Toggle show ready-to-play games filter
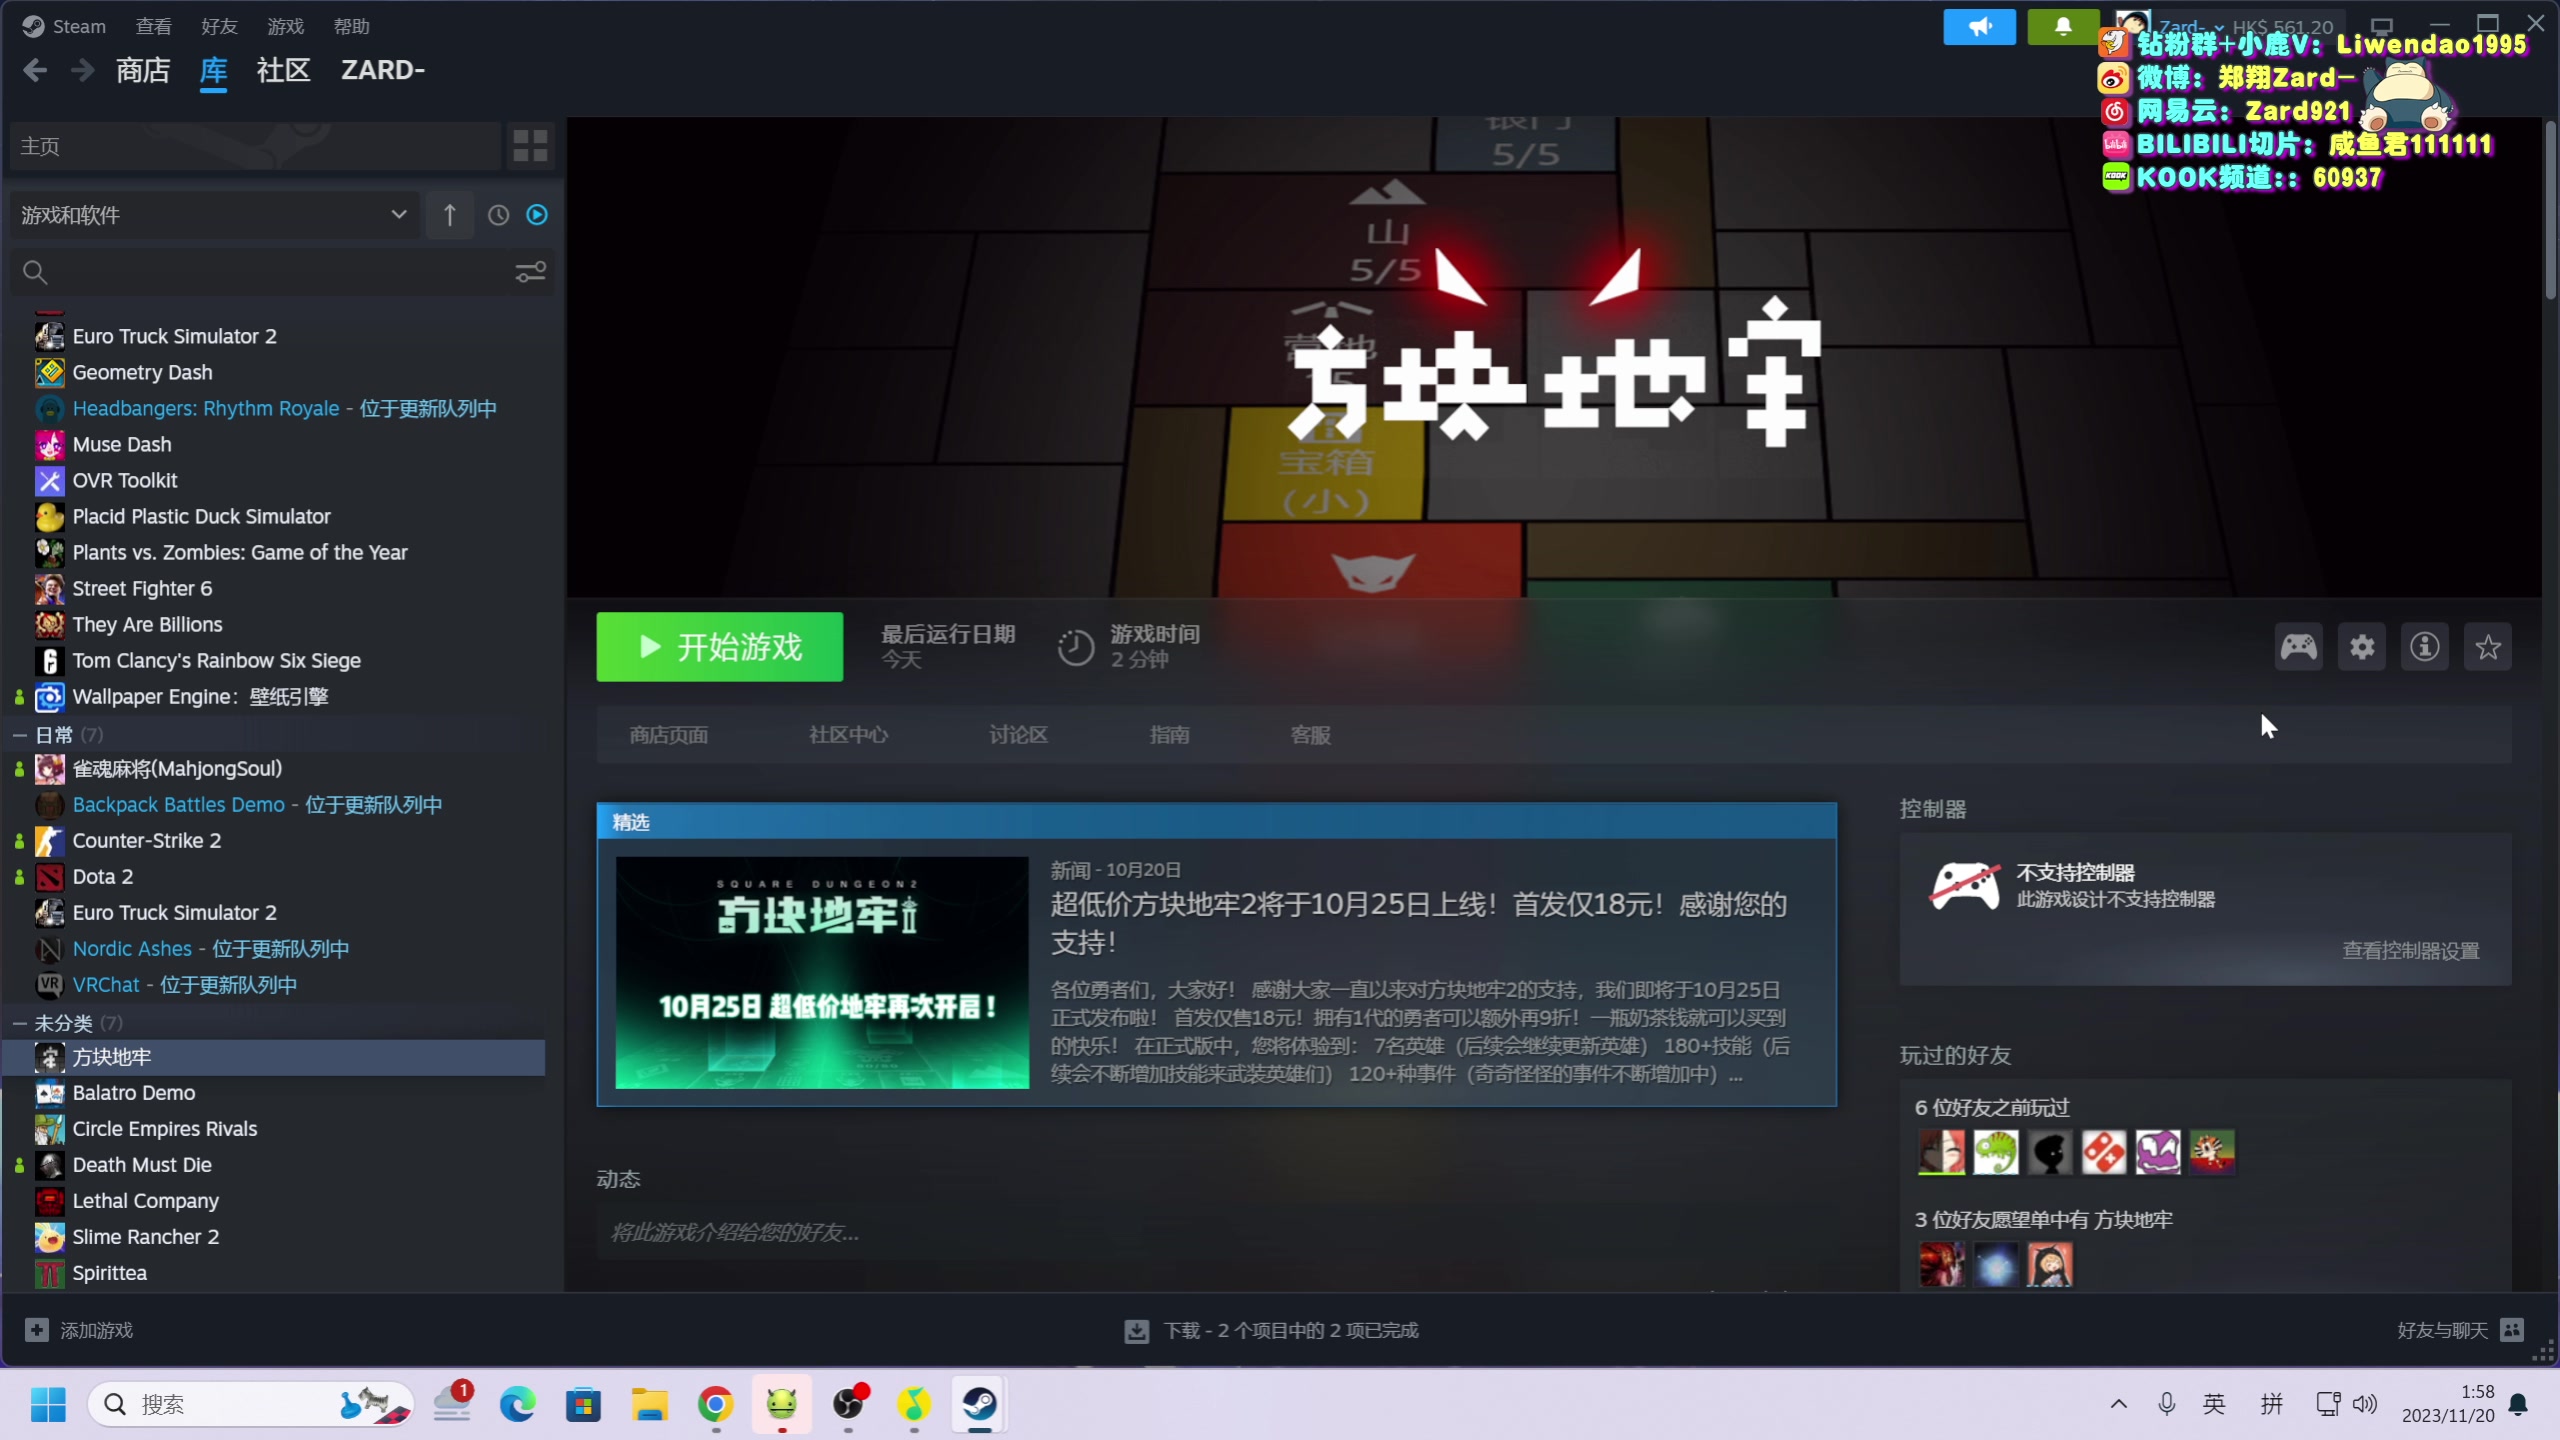The image size is (2560, 1440). point(537,215)
